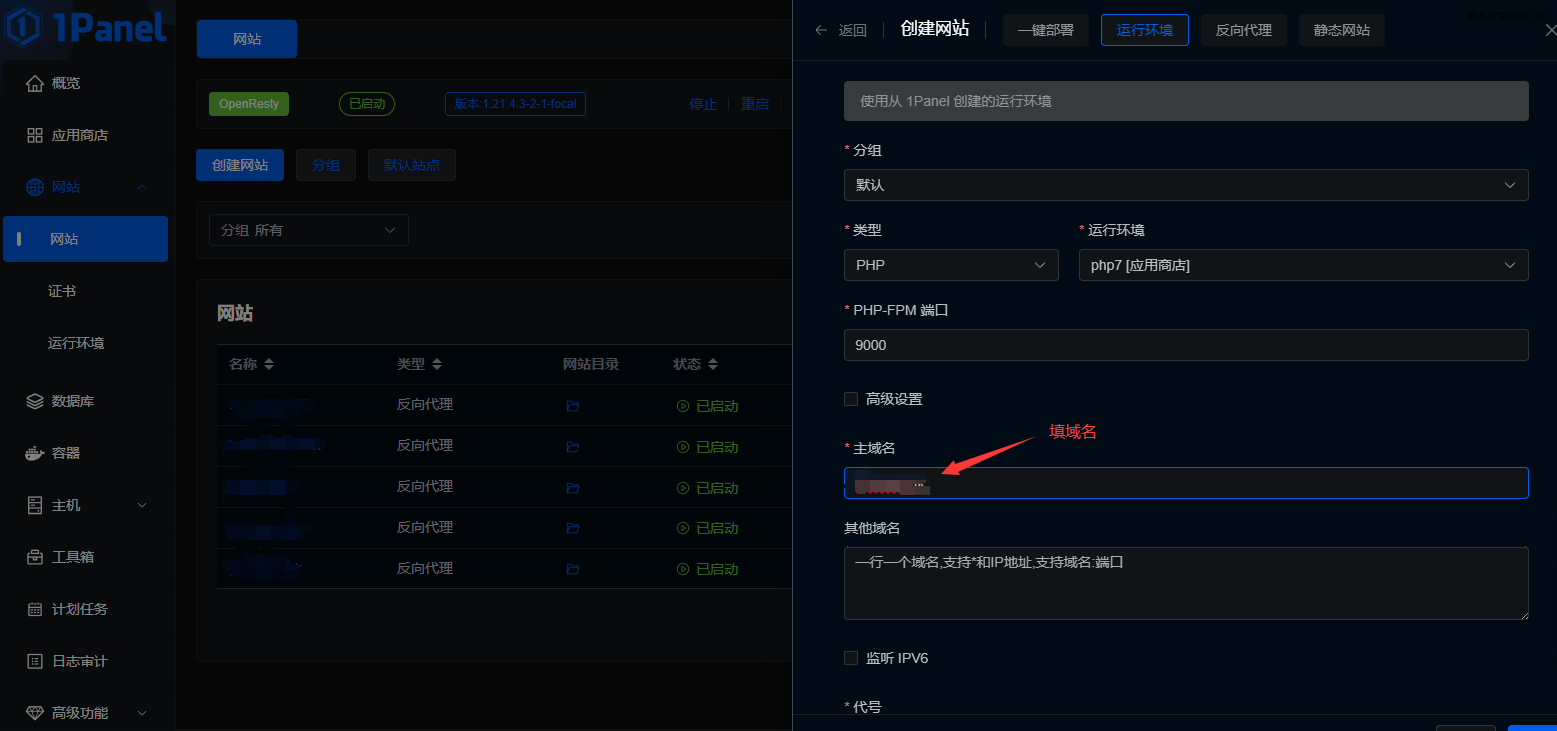Switch to the 反向代理 tab

point(1244,30)
